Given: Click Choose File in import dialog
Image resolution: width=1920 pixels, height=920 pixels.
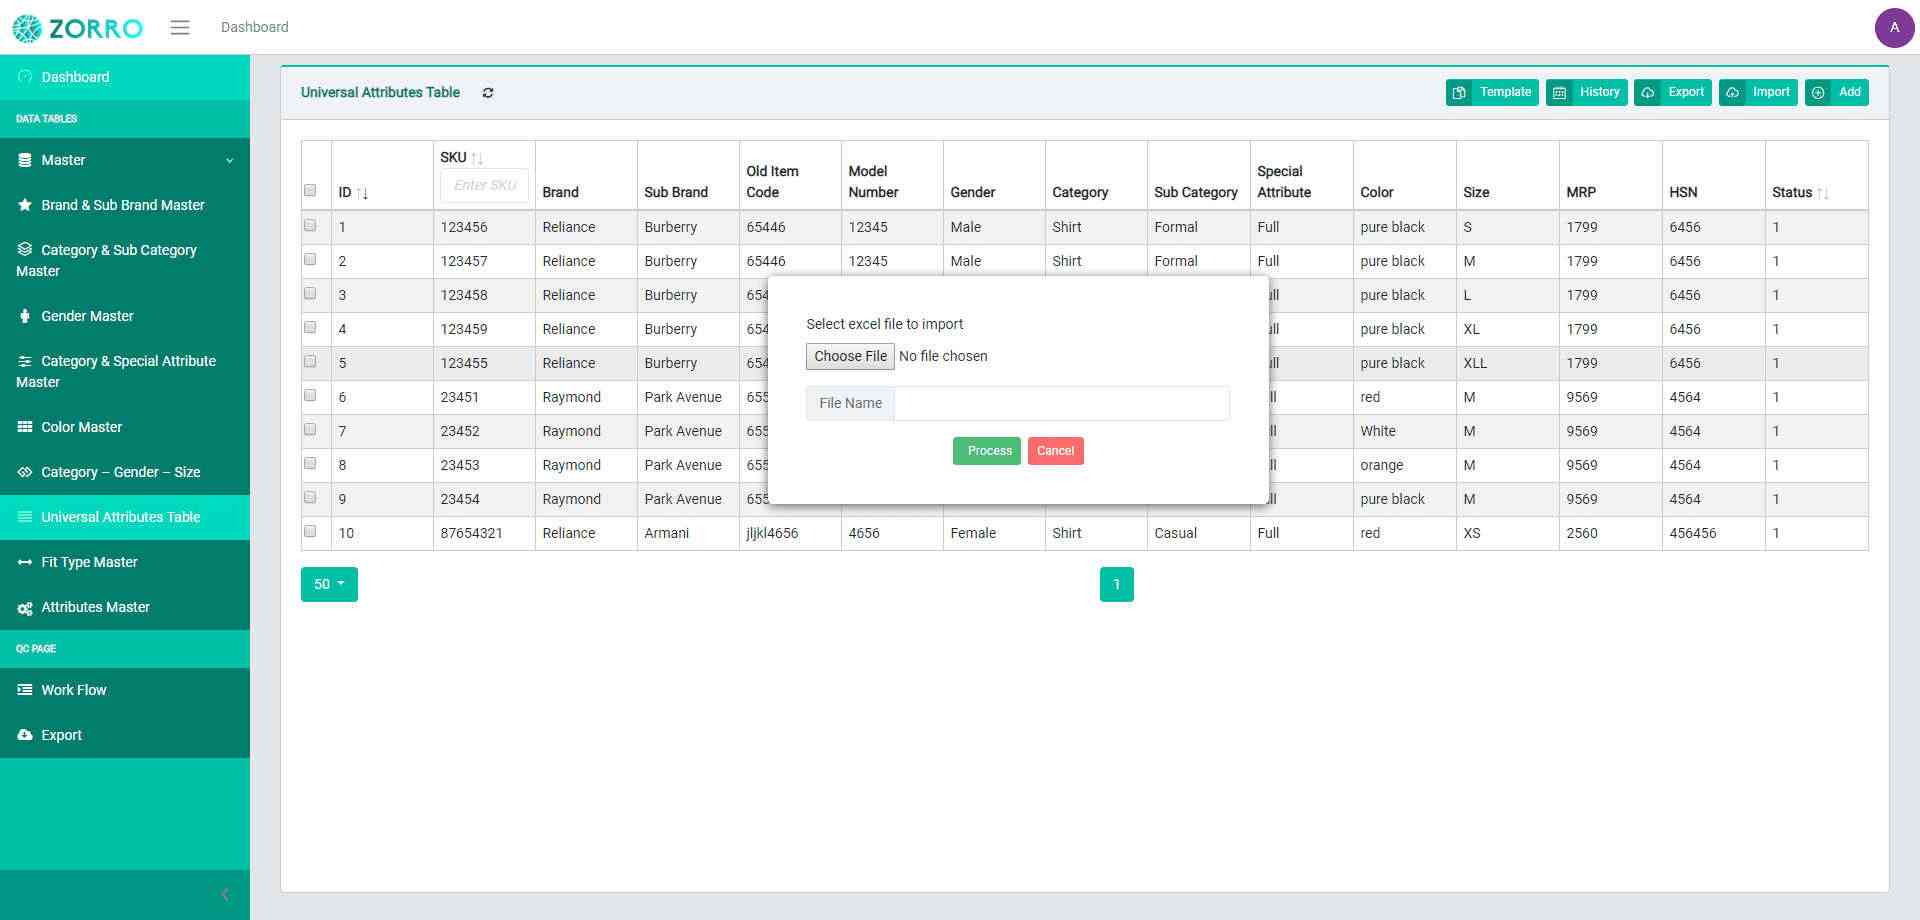Looking at the screenshot, I should [x=850, y=356].
